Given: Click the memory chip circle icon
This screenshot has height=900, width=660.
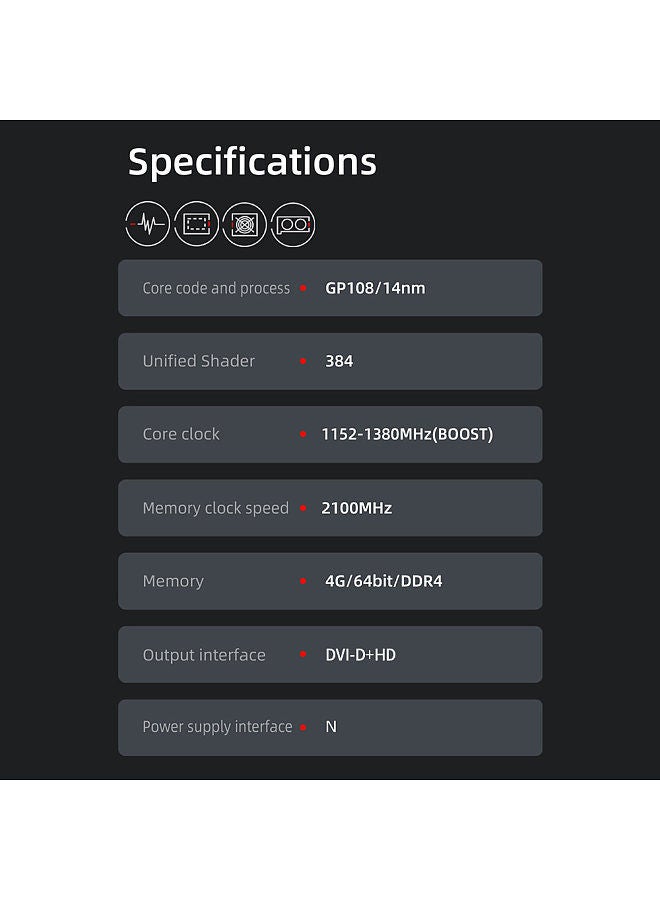Looking at the screenshot, I should (196, 224).
